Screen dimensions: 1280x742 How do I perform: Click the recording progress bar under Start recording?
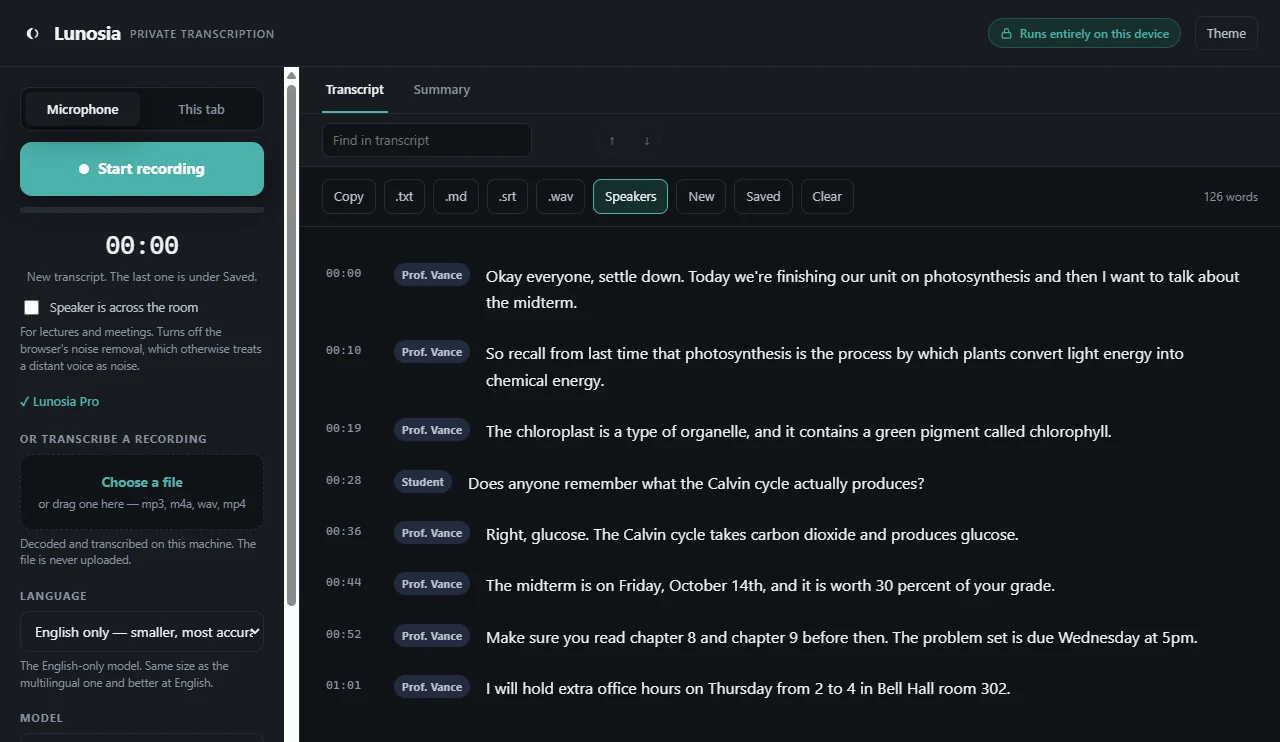[142, 210]
